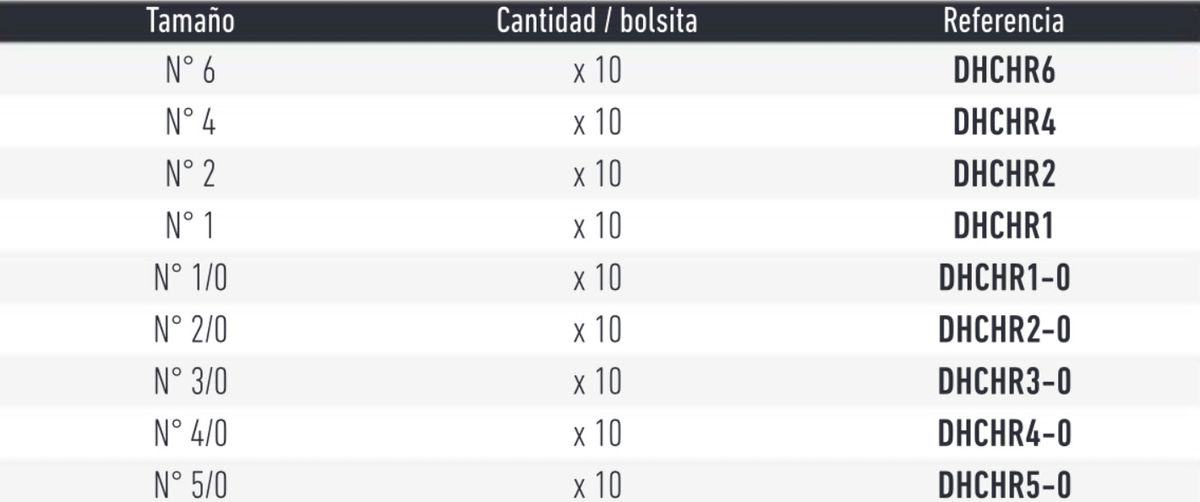
Task: Click the Referencia column header
Action: 1004,22
